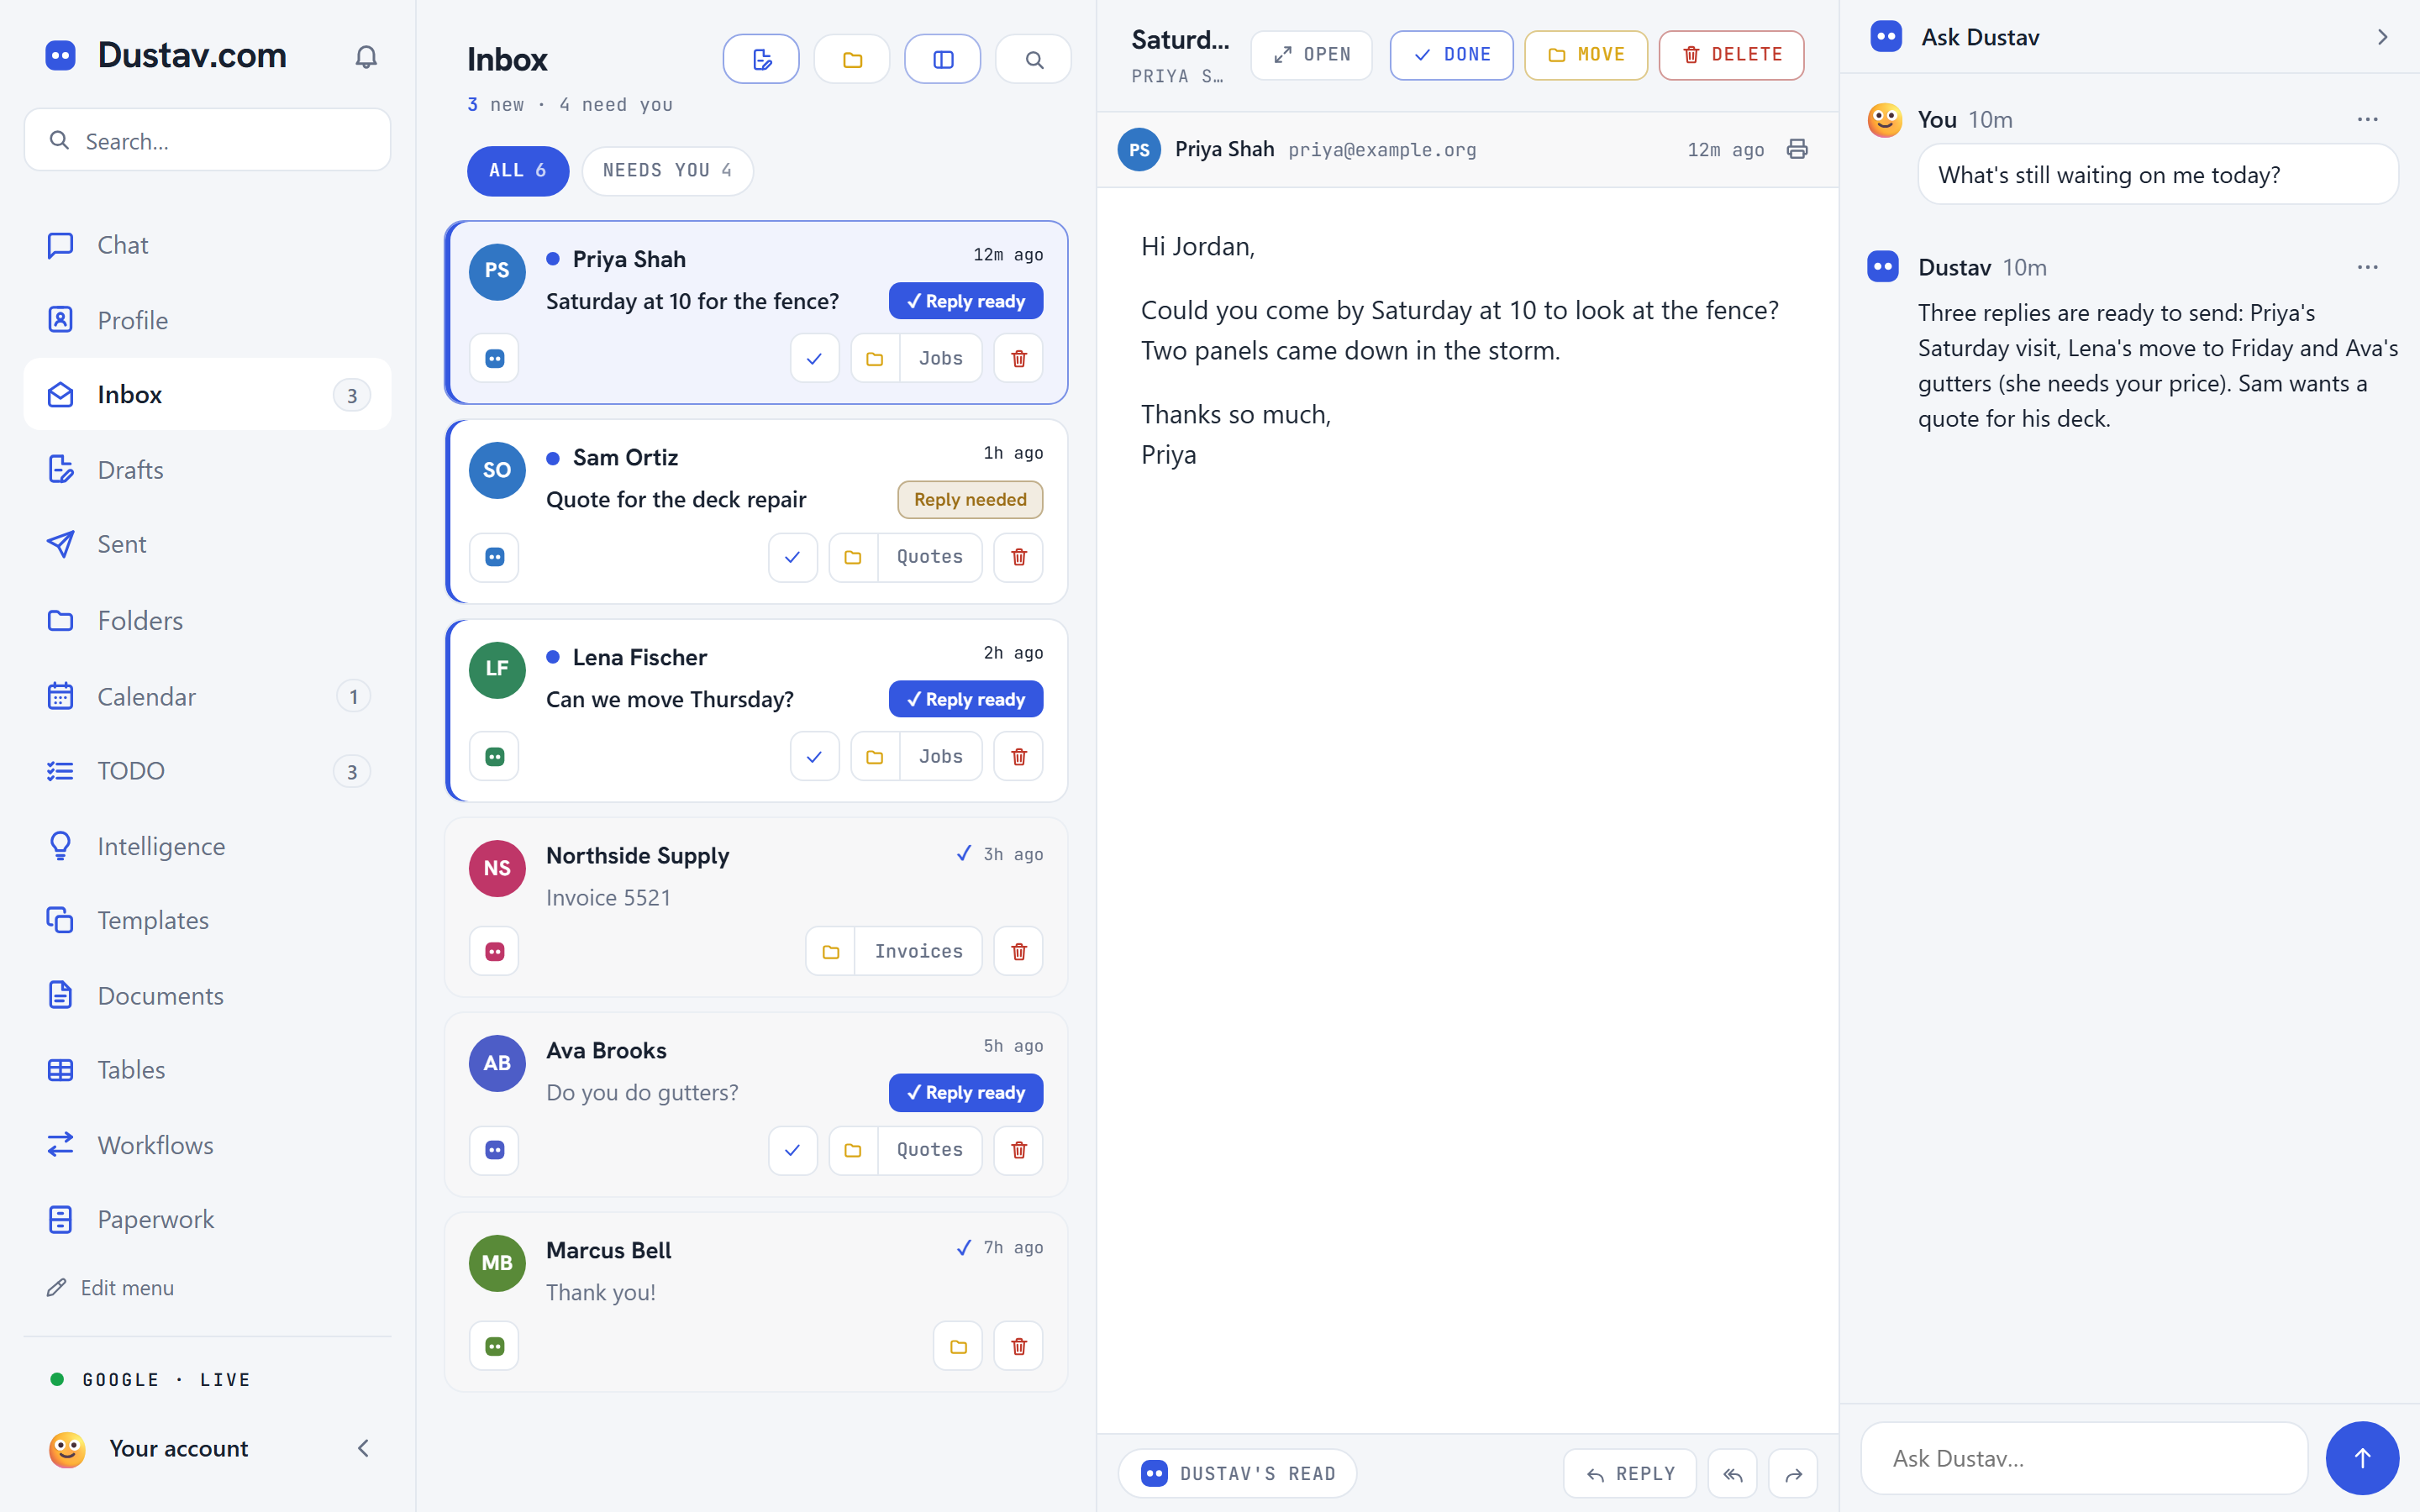This screenshot has width=2420, height=1512.
Task: Open Dustav assistant icon on Northside Supply card
Action: click(x=494, y=951)
